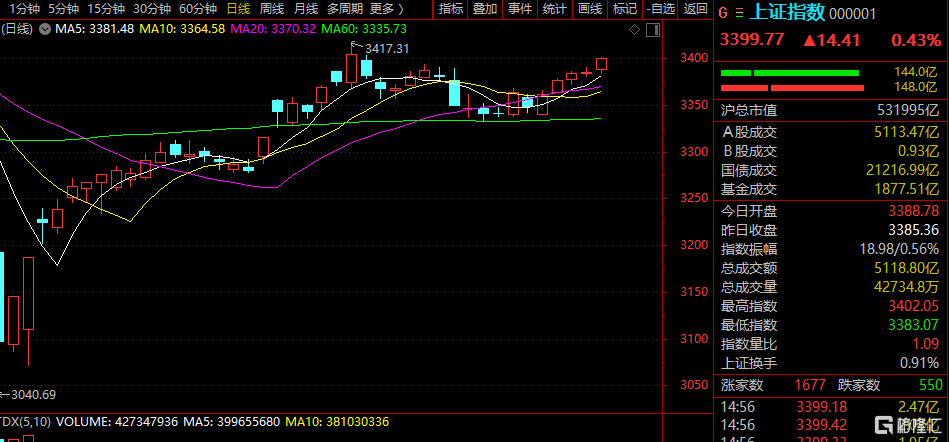Click the 沪总市值 row
The image size is (949, 442).
click(x=831, y=110)
